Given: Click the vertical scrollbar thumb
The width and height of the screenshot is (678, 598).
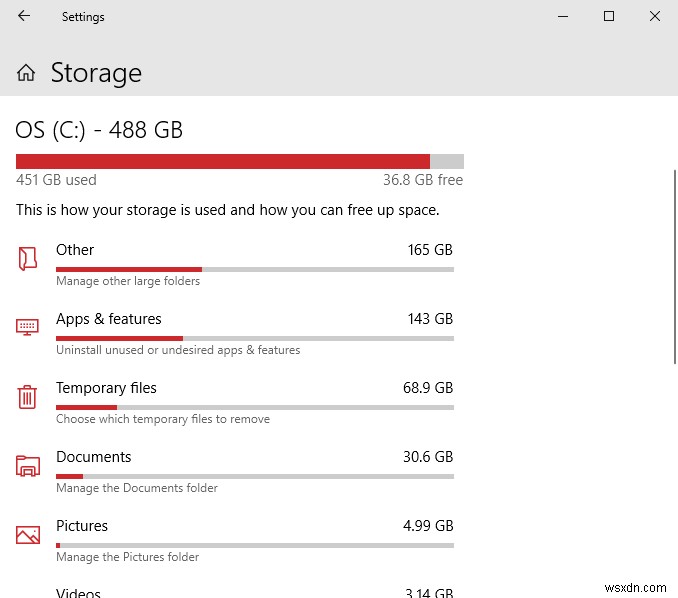Looking at the screenshot, I should (x=674, y=265).
